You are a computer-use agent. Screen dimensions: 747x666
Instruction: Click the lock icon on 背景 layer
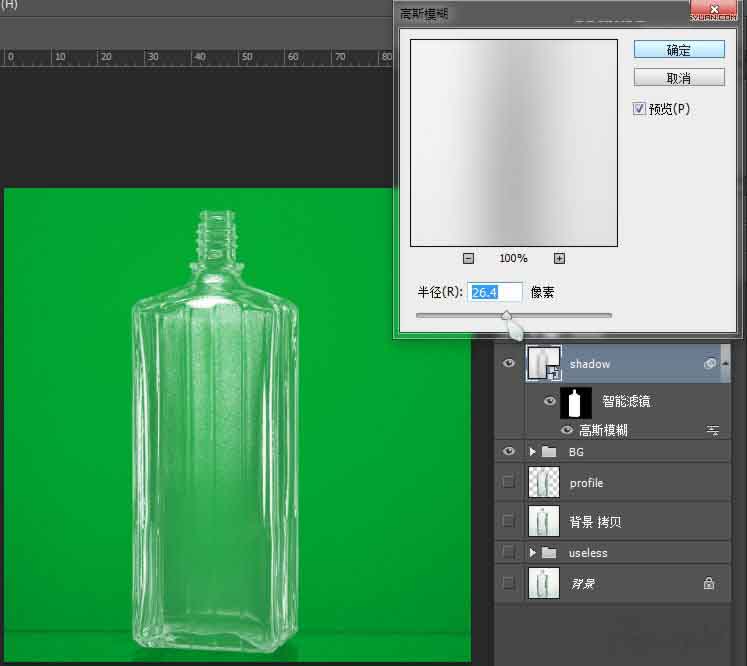click(x=709, y=583)
